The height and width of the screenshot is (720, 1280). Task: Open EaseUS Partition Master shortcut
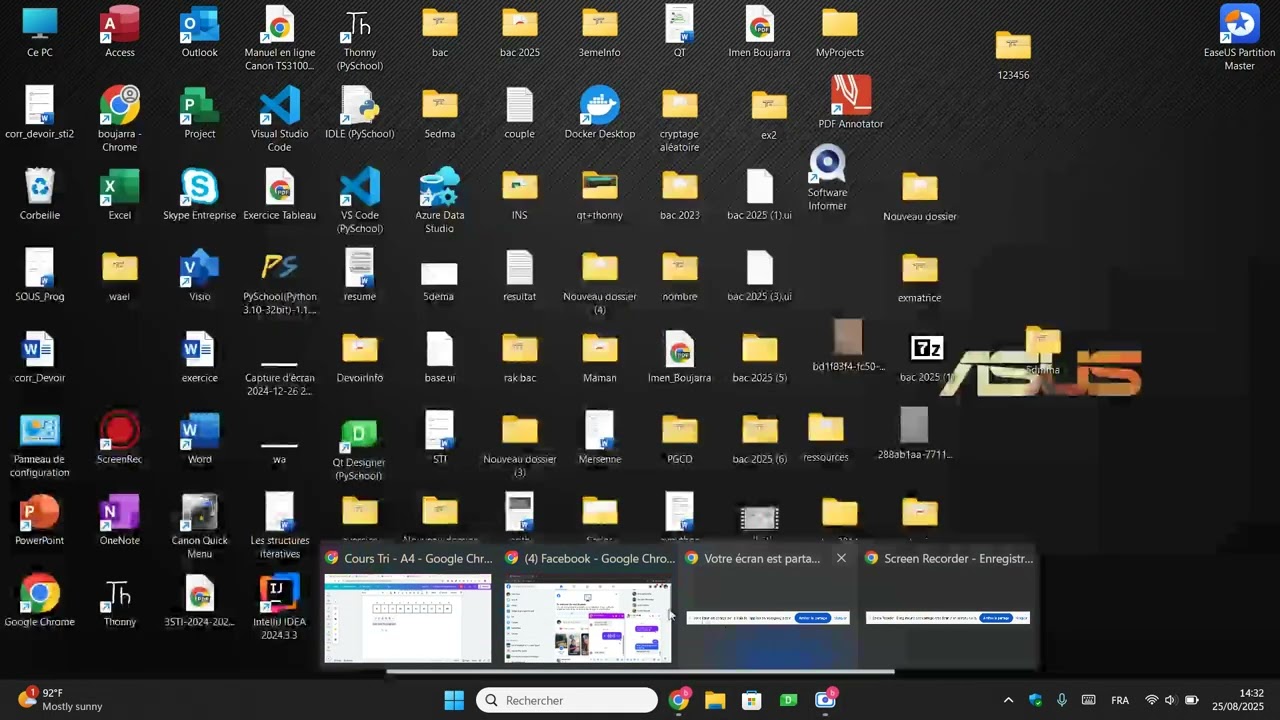coord(1240,38)
